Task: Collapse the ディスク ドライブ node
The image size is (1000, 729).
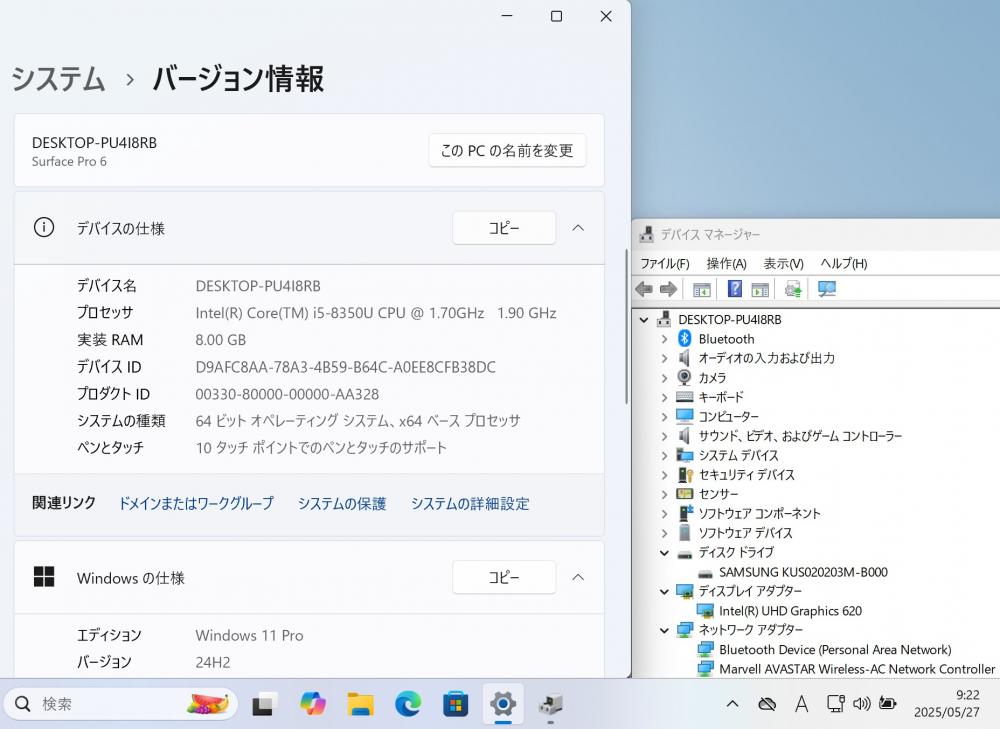Action: [665, 553]
